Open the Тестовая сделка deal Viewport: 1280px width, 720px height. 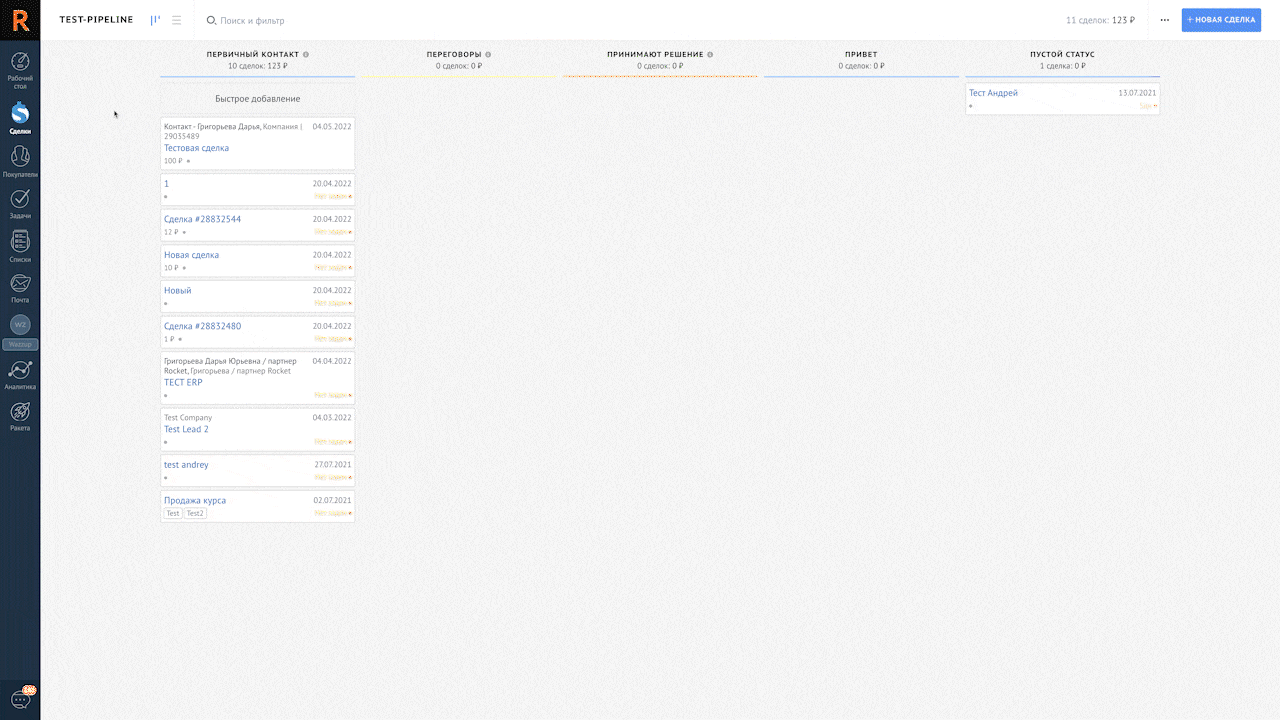(x=196, y=148)
